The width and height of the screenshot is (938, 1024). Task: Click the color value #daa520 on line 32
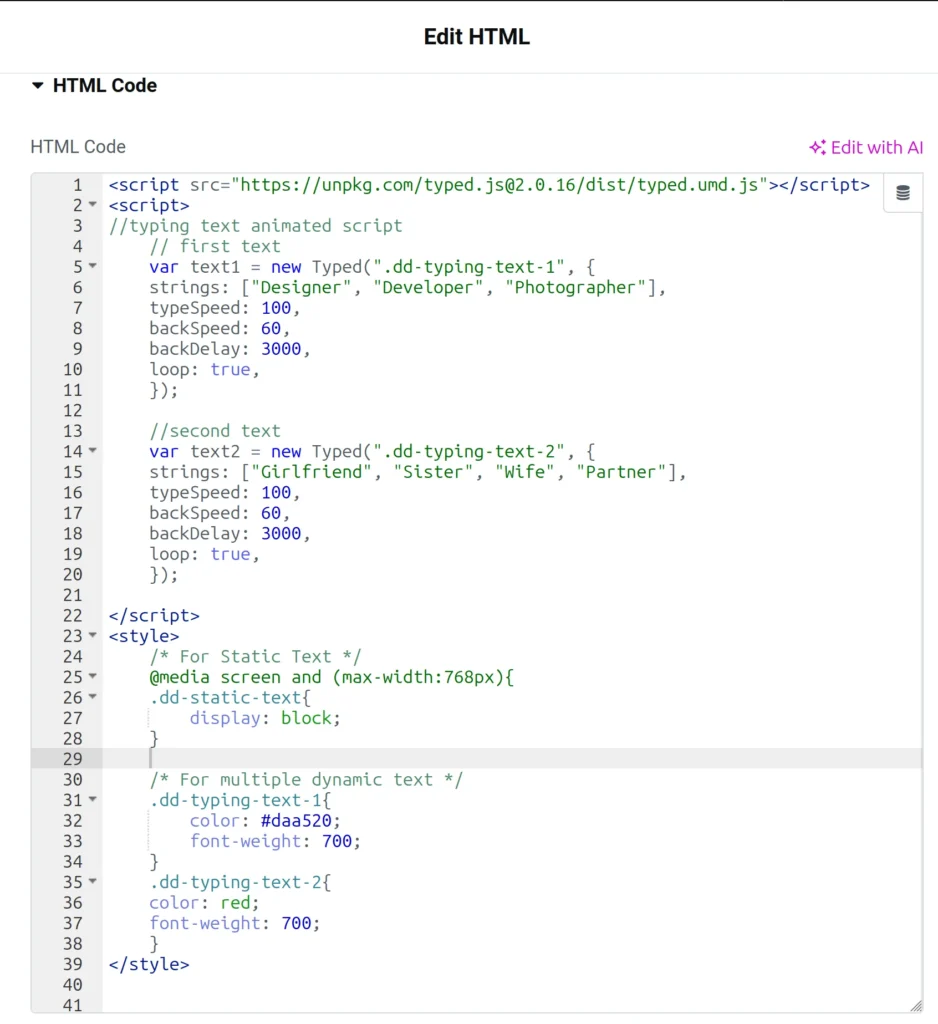click(296, 821)
